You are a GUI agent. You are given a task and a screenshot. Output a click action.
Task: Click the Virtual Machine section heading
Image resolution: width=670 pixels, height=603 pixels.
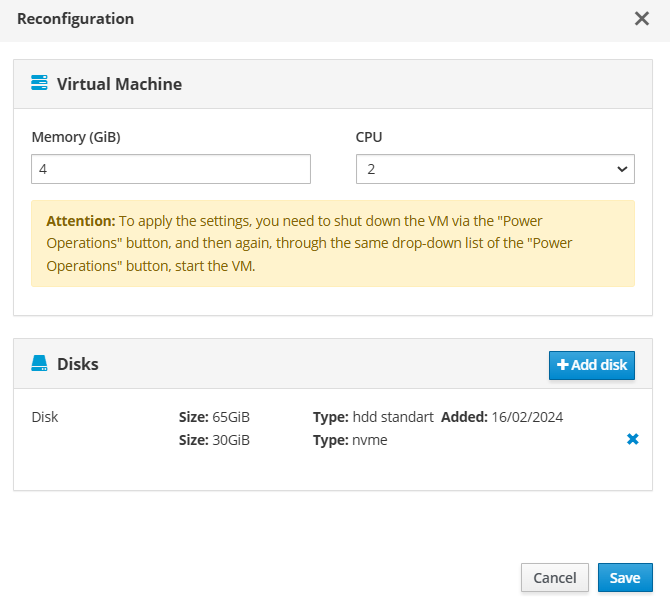(119, 84)
